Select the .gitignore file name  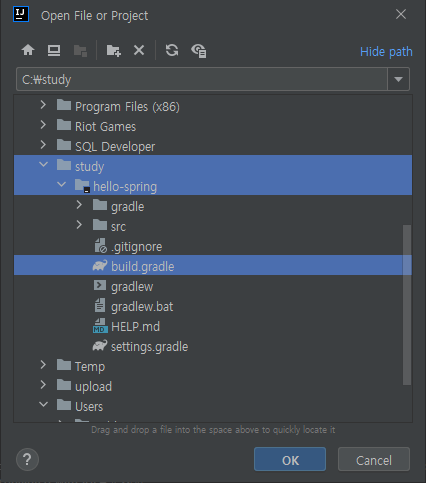pos(137,247)
